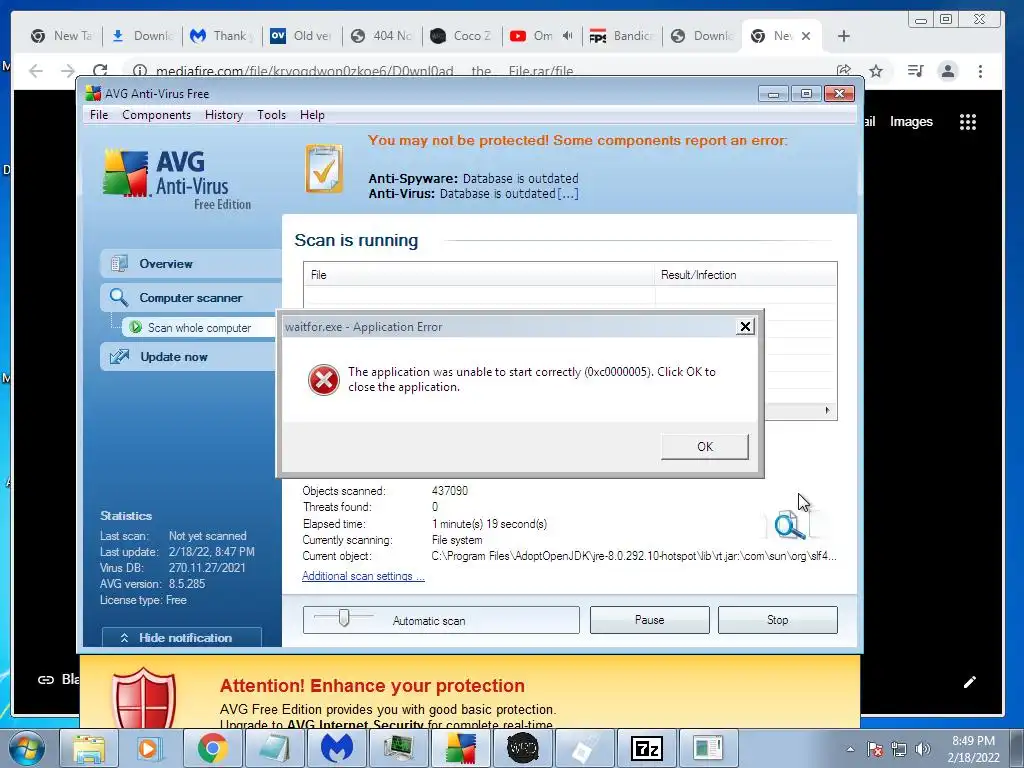This screenshot has width=1024, height=768.
Task: Click Action Center flag tray icon
Action: click(874, 749)
